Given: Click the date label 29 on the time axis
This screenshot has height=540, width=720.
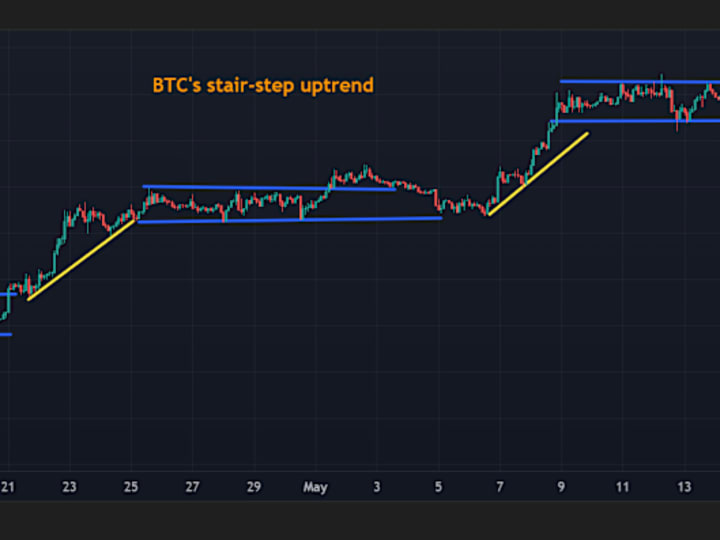Looking at the screenshot, I should click(254, 487).
